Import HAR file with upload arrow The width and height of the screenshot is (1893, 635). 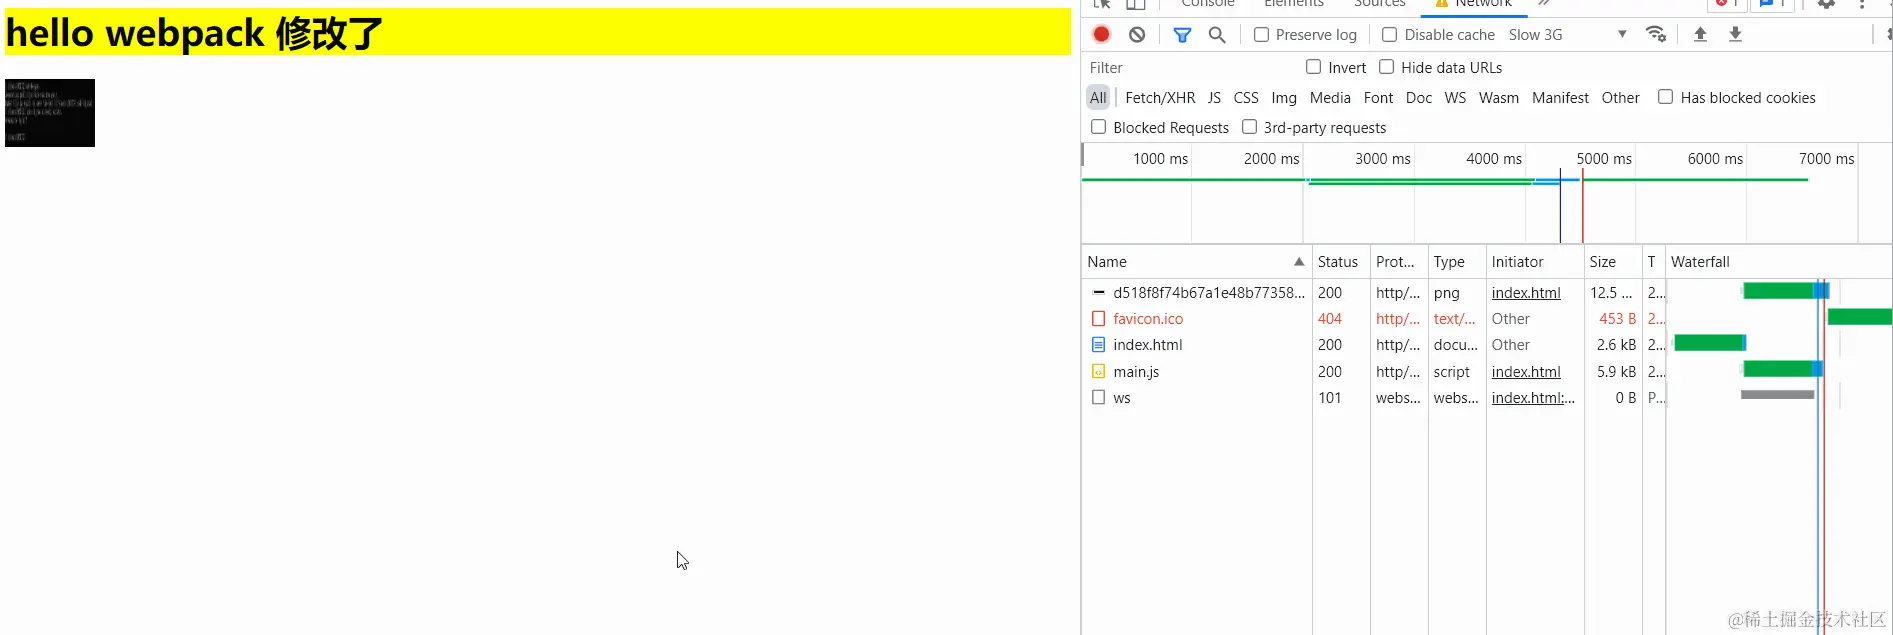[1700, 34]
